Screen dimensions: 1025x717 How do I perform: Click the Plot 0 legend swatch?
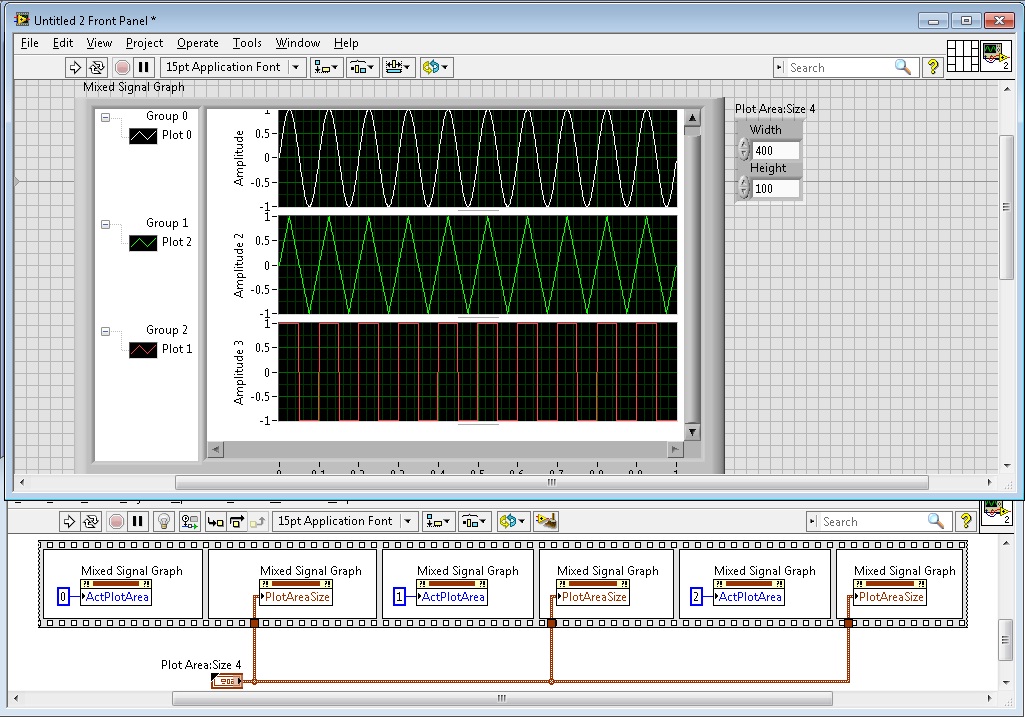point(143,136)
